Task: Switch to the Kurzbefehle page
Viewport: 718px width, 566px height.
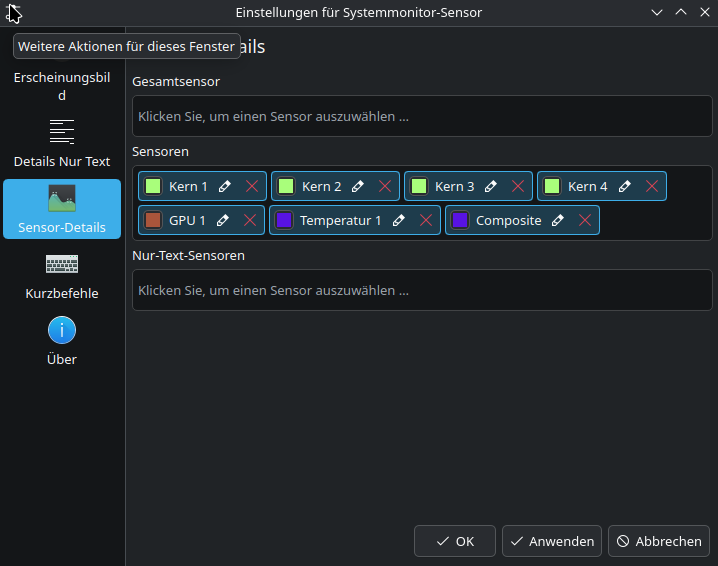Action: (62, 275)
